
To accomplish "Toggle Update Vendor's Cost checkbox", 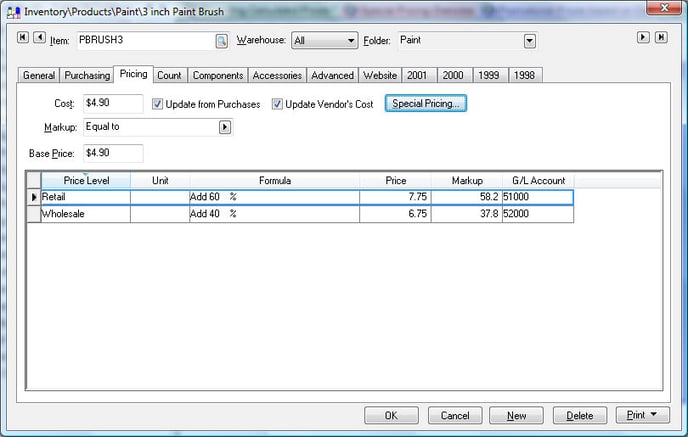I will tap(277, 104).
